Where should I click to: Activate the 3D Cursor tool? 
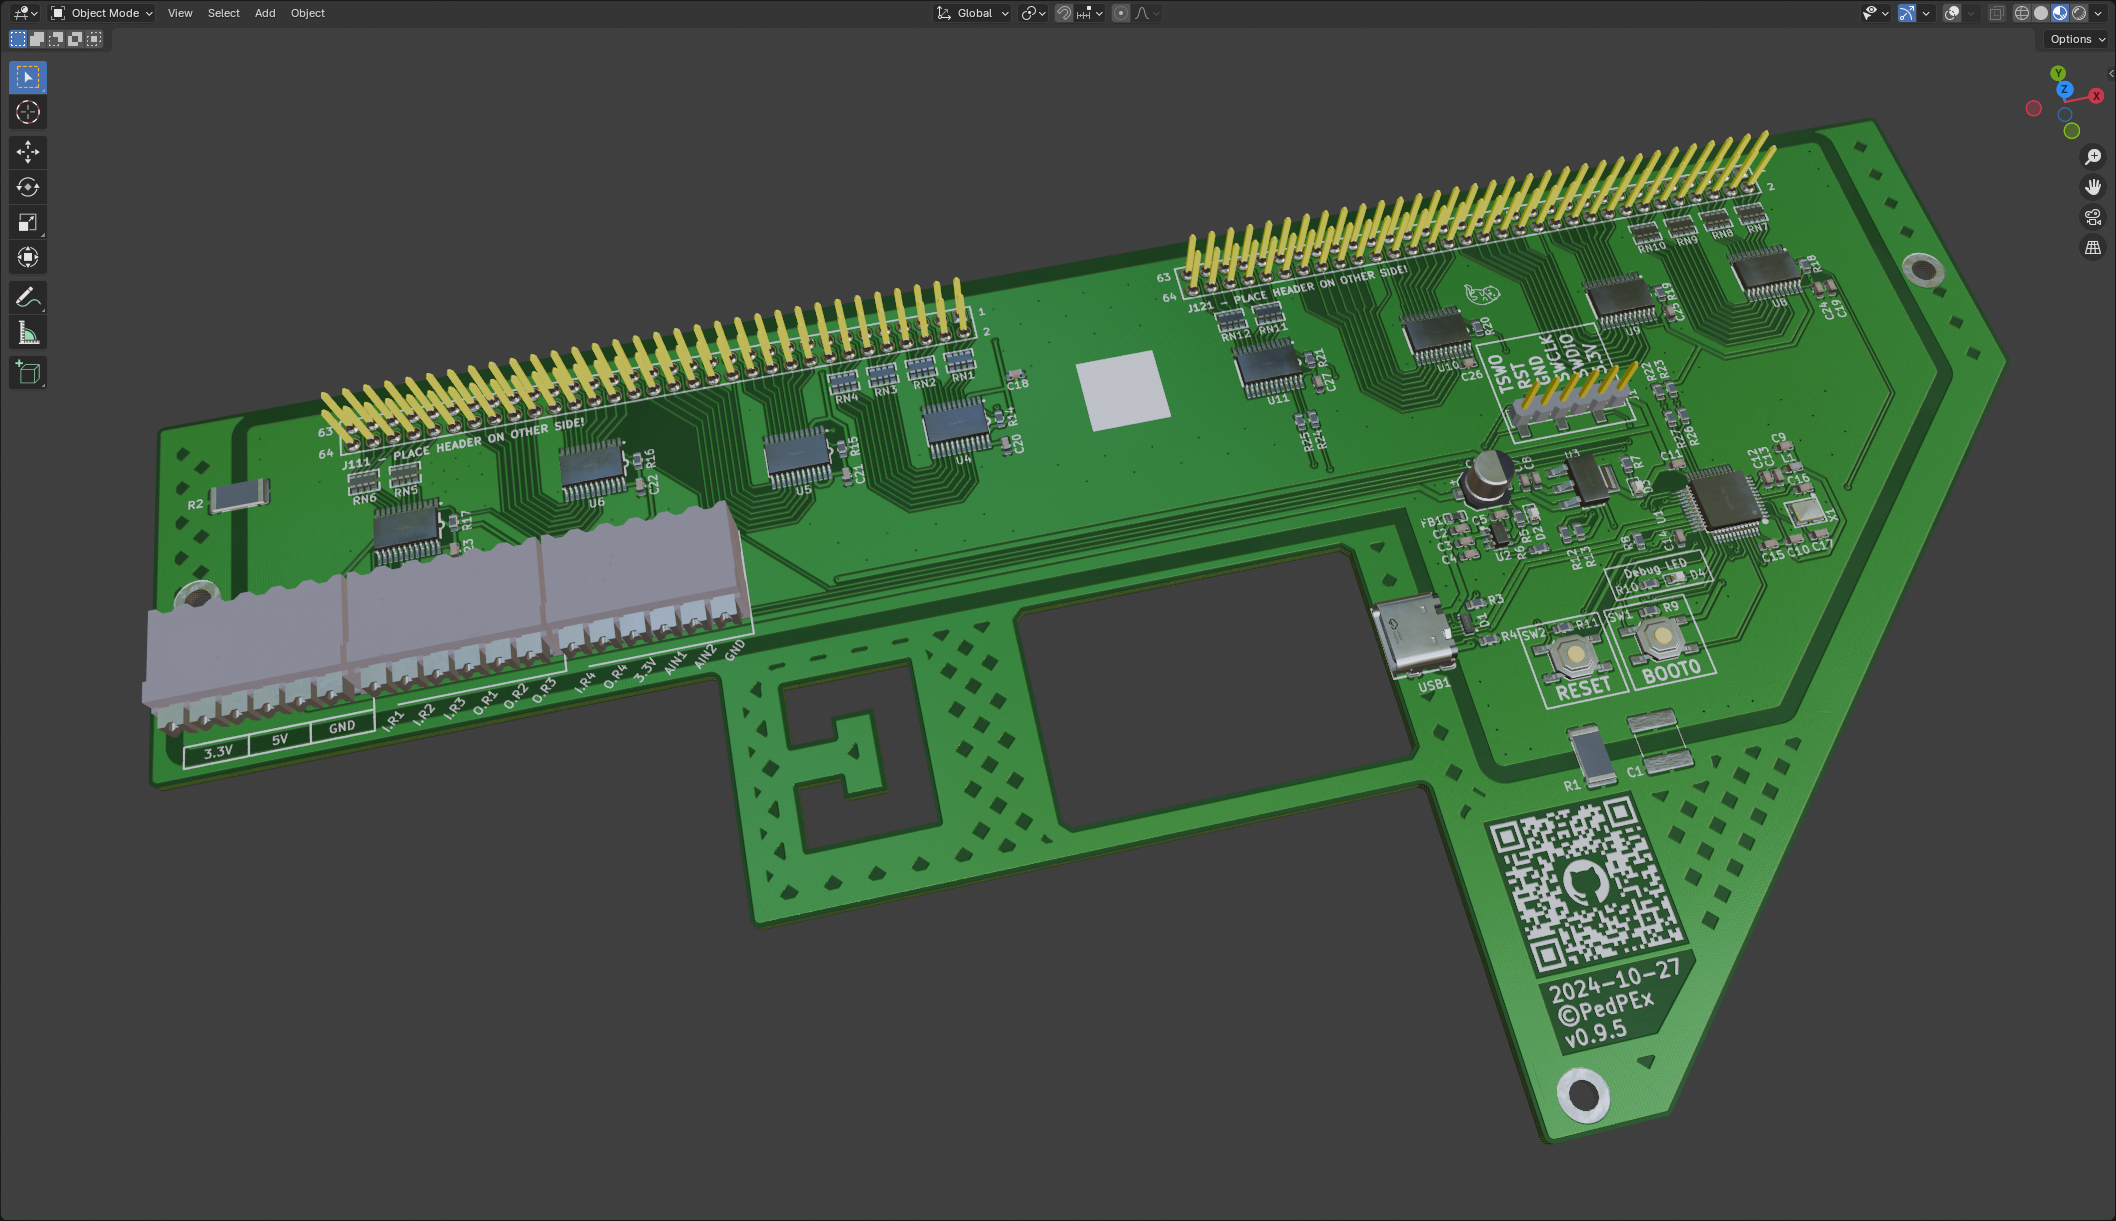[28, 112]
